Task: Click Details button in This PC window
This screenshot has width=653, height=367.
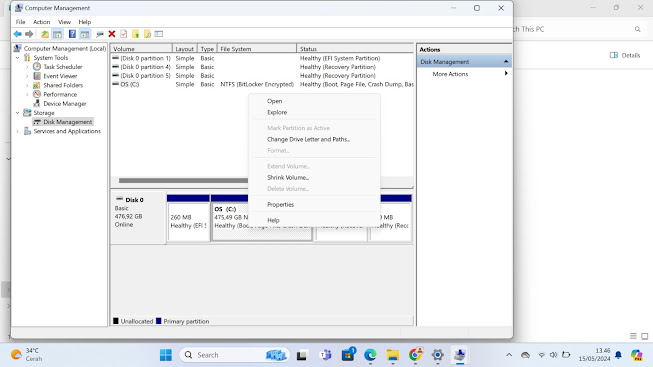Action: point(625,55)
